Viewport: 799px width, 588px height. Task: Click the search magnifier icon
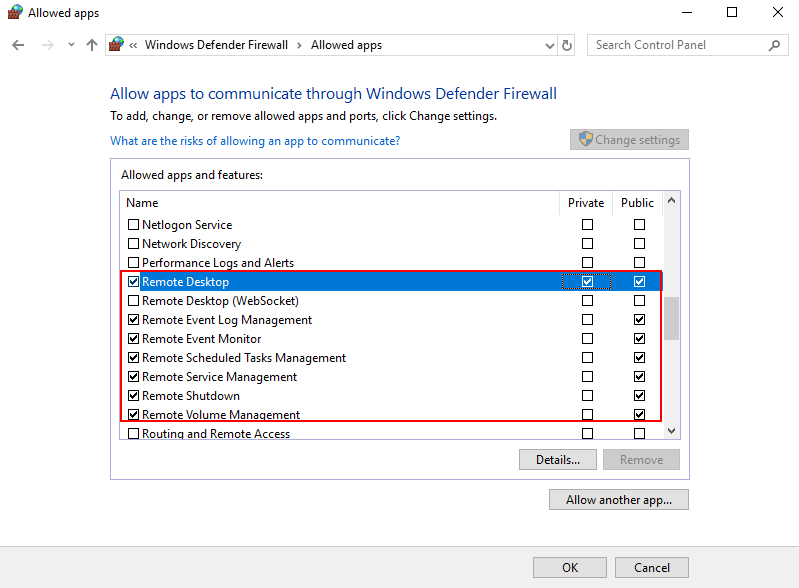775,45
